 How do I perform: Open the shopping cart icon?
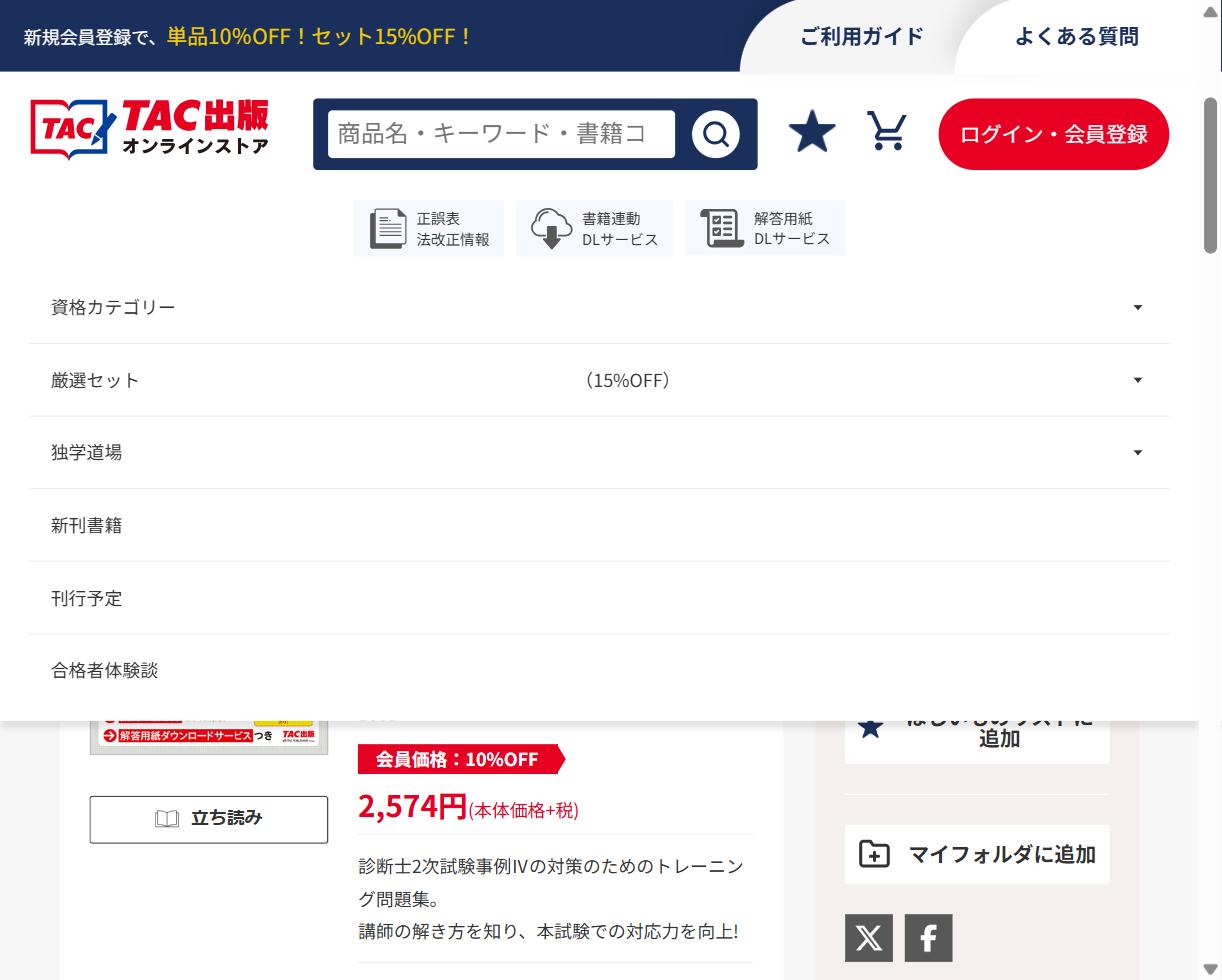point(887,131)
